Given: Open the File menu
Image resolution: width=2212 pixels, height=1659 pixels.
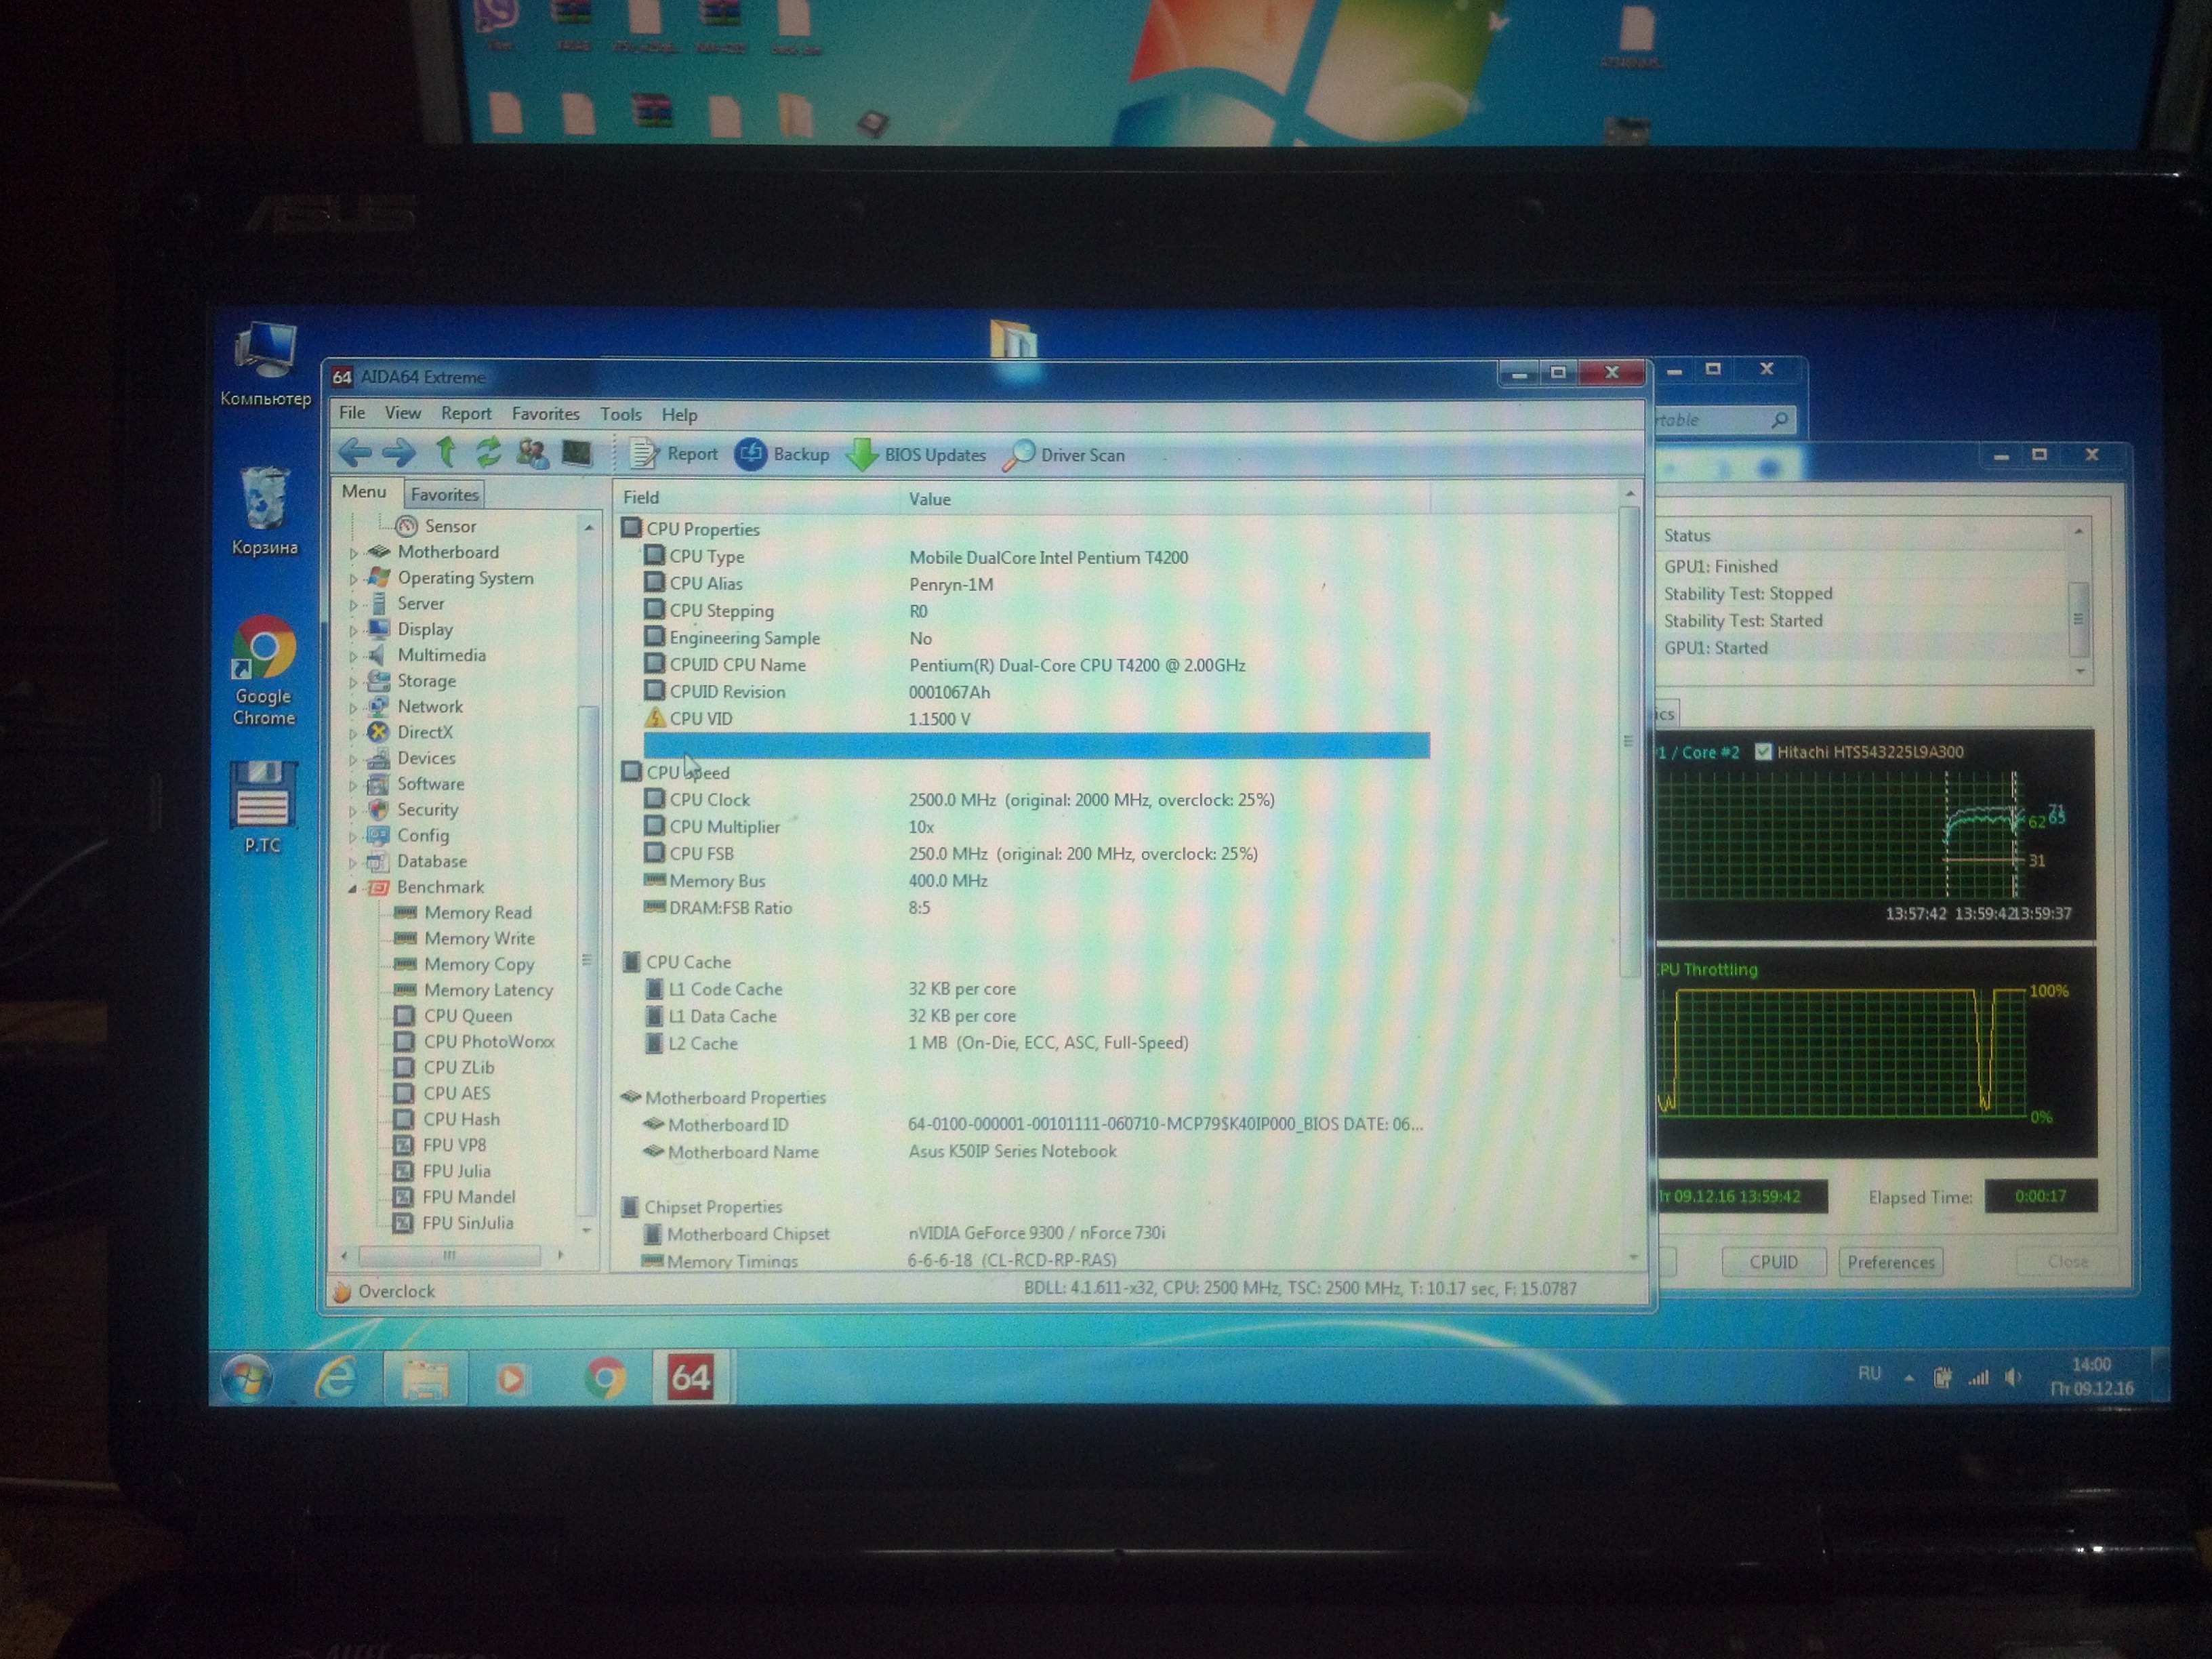Looking at the screenshot, I should click(352, 412).
